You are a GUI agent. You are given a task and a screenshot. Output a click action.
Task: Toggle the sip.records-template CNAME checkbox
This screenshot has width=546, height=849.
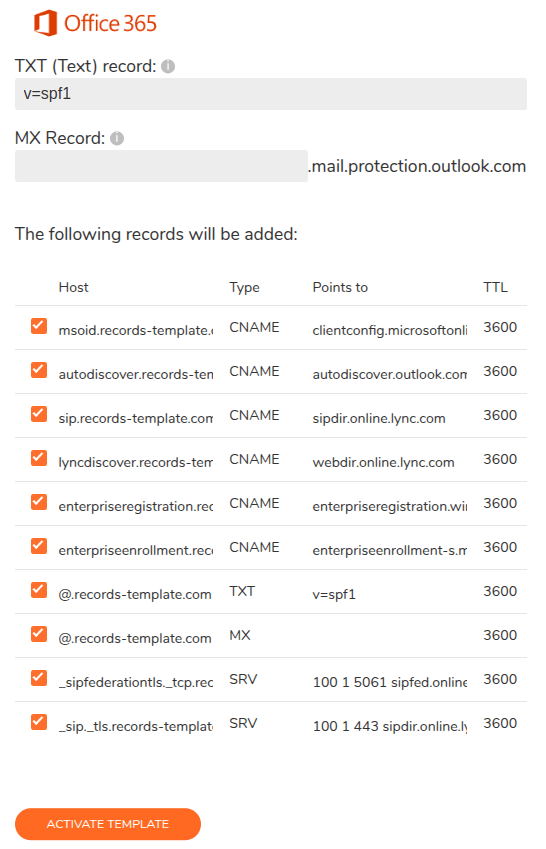point(39,414)
